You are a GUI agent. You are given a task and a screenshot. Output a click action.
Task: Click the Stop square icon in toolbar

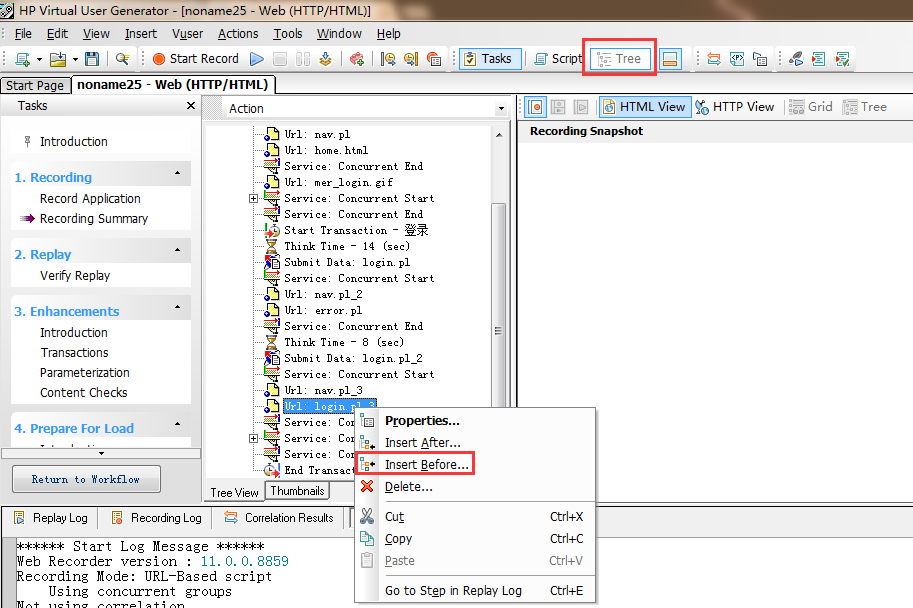pyautogui.click(x=280, y=59)
